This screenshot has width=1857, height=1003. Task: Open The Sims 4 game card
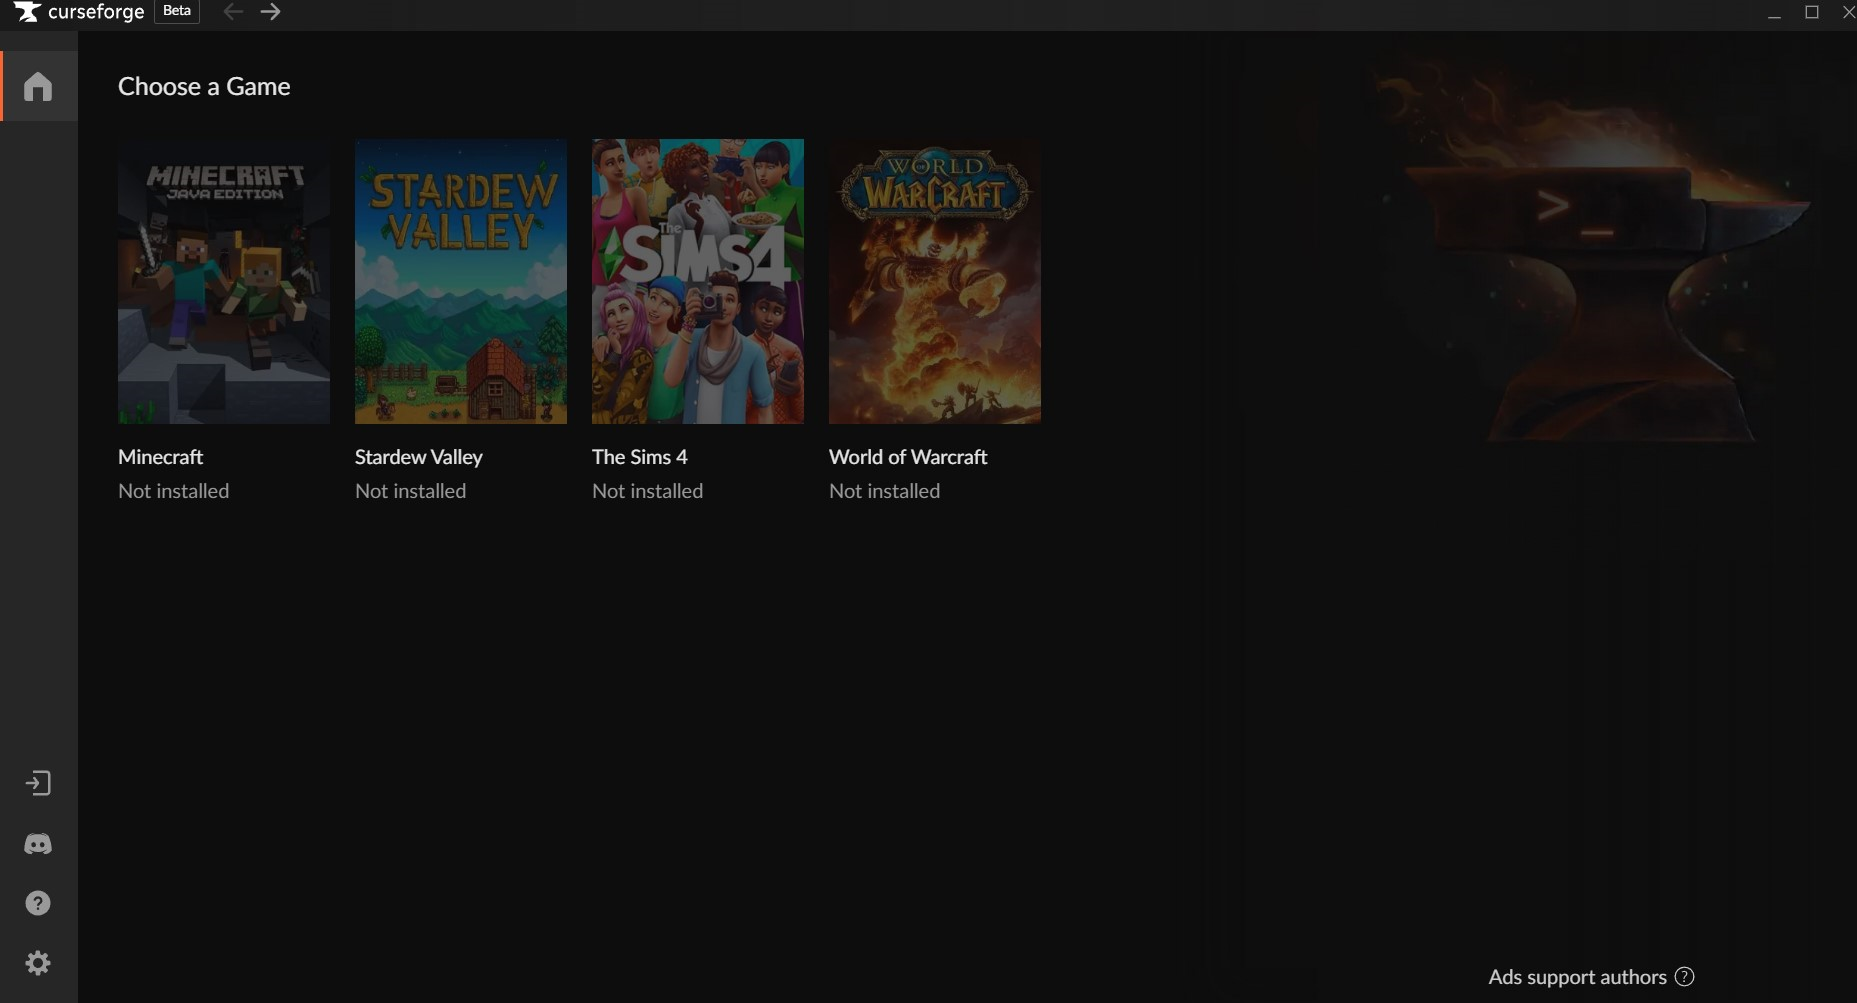point(697,281)
